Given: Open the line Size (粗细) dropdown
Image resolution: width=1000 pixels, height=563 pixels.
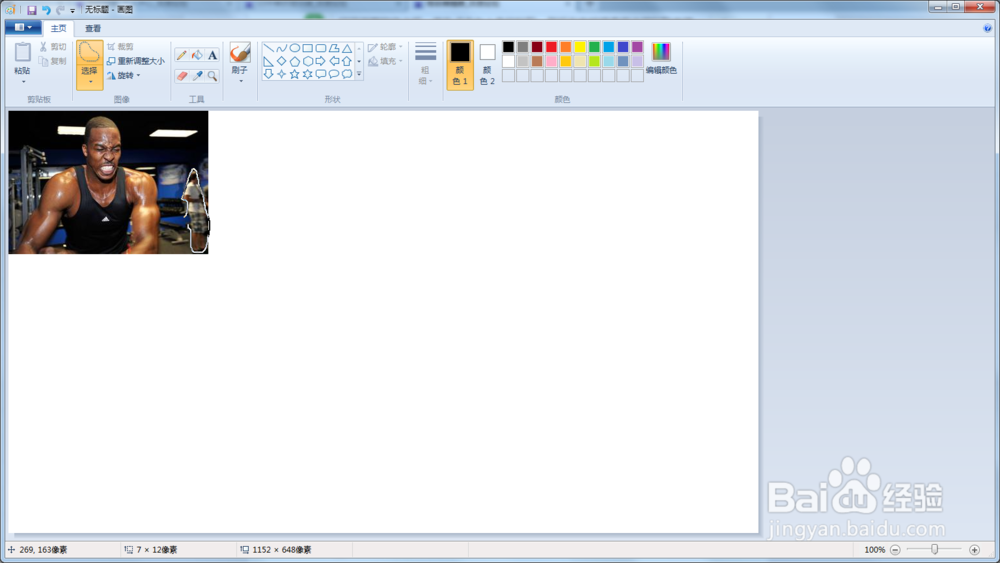Looking at the screenshot, I should [425, 64].
